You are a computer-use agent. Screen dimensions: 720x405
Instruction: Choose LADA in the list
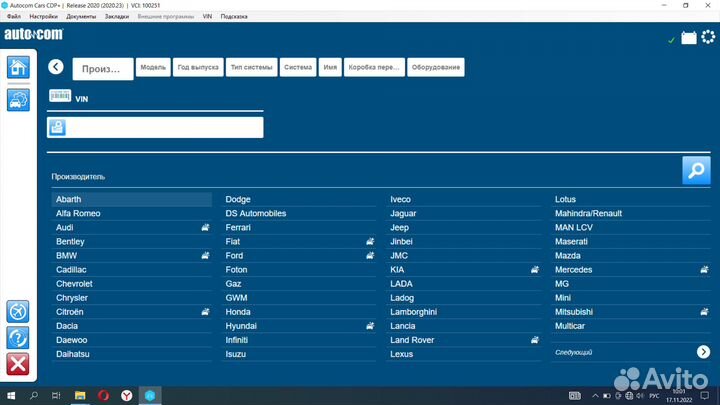coord(464,284)
